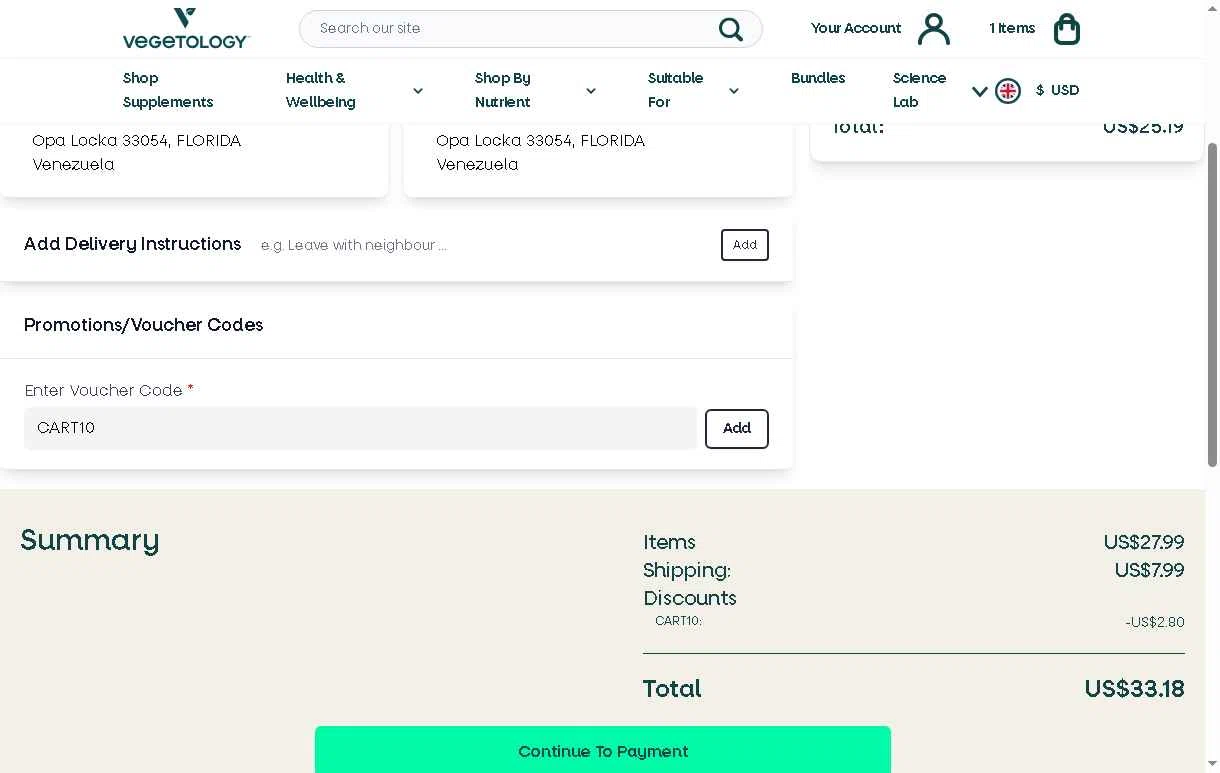Expand the Suitable For chevron

(734, 91)
